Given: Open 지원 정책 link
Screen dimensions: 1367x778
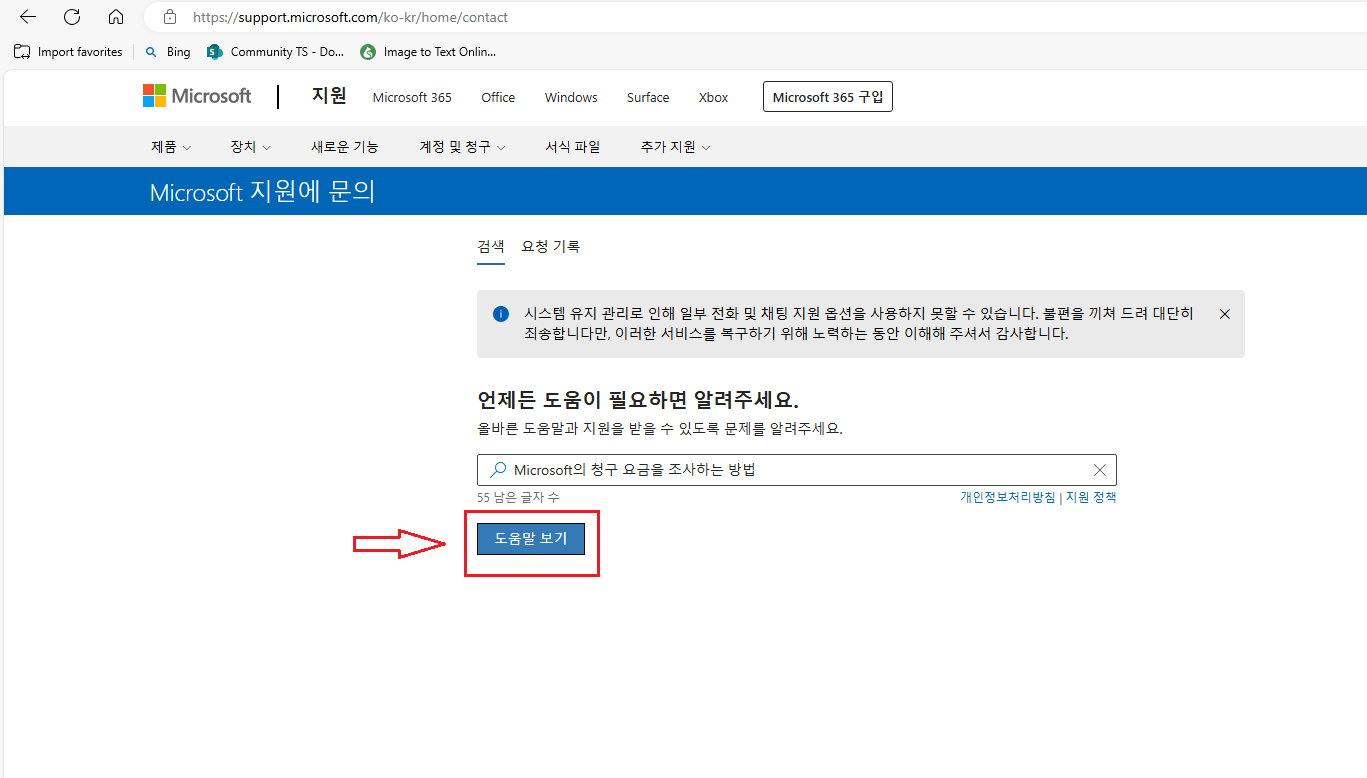Looking at the screenshot, I should click(1091, 497).
